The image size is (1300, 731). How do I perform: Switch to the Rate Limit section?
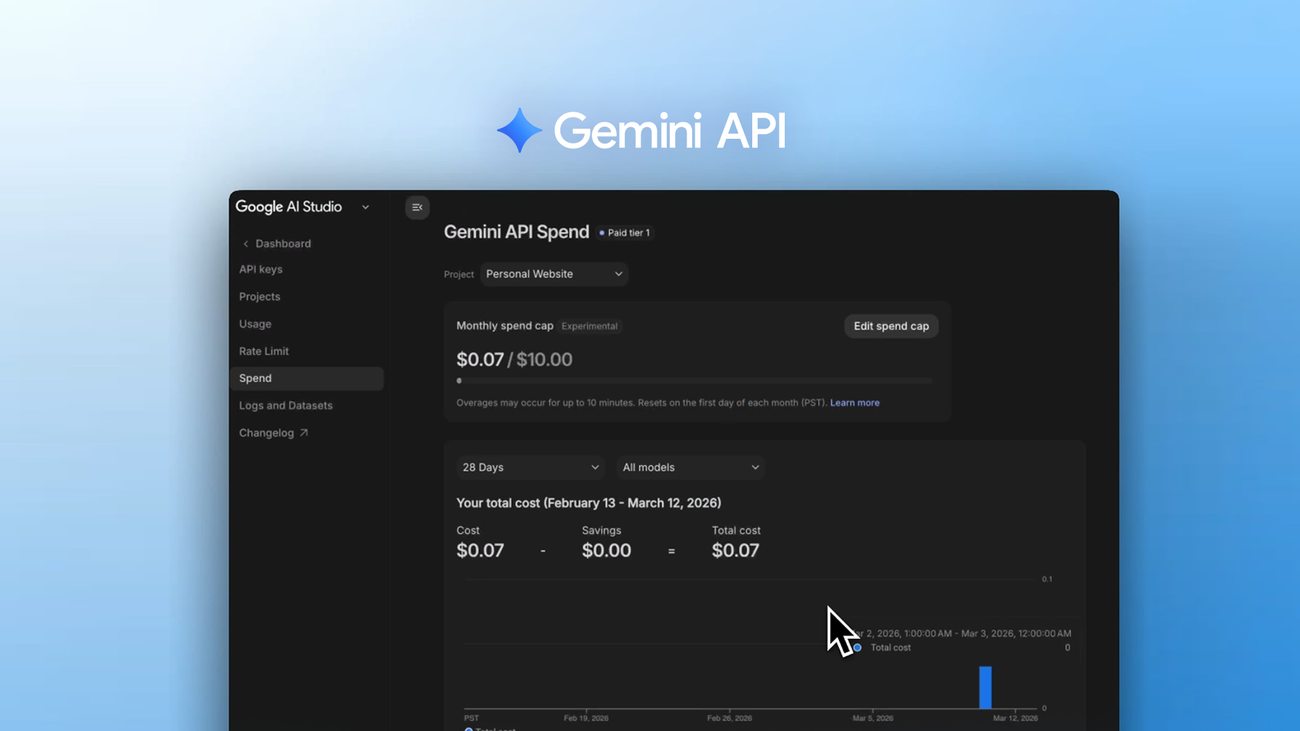(x=263, y=351)
